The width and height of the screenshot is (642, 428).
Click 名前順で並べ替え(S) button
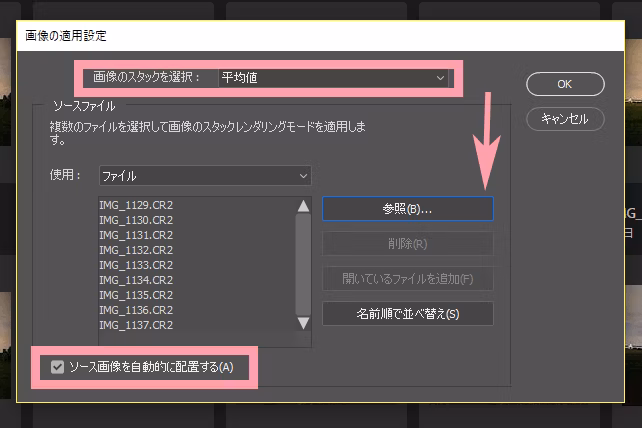(408, 314)
